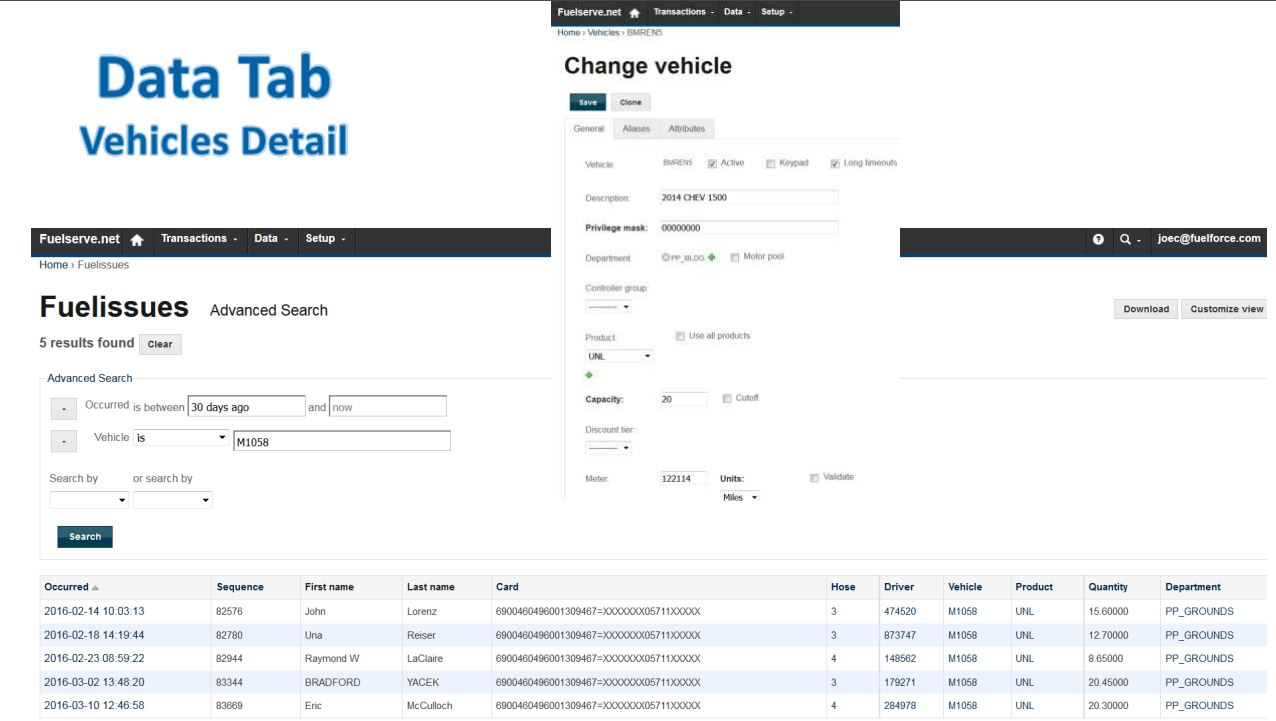1276x721 pixels.
Task: Click the Meter input field showing 122114
Action: pyautogui.click(x=682, y=478)
